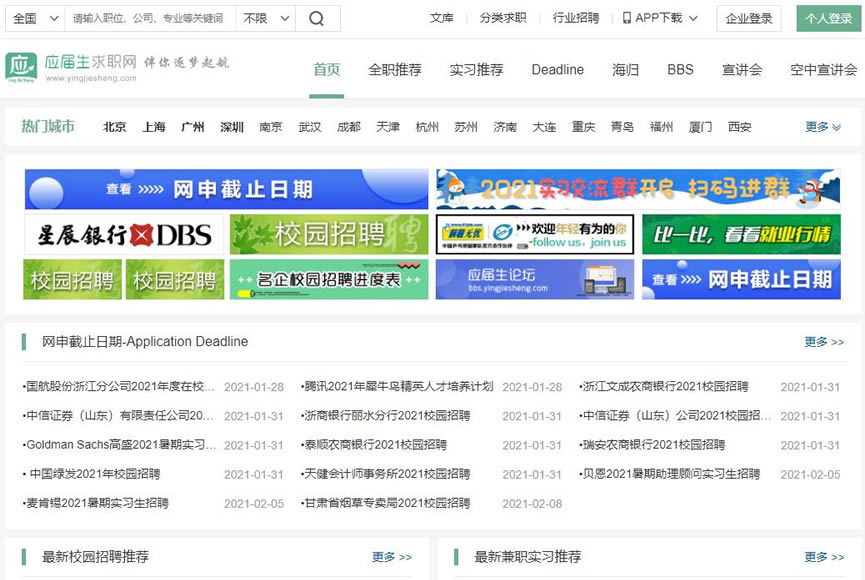
Task: Open the 比一比,看看就业行情 banner
Action: [741, 235]
